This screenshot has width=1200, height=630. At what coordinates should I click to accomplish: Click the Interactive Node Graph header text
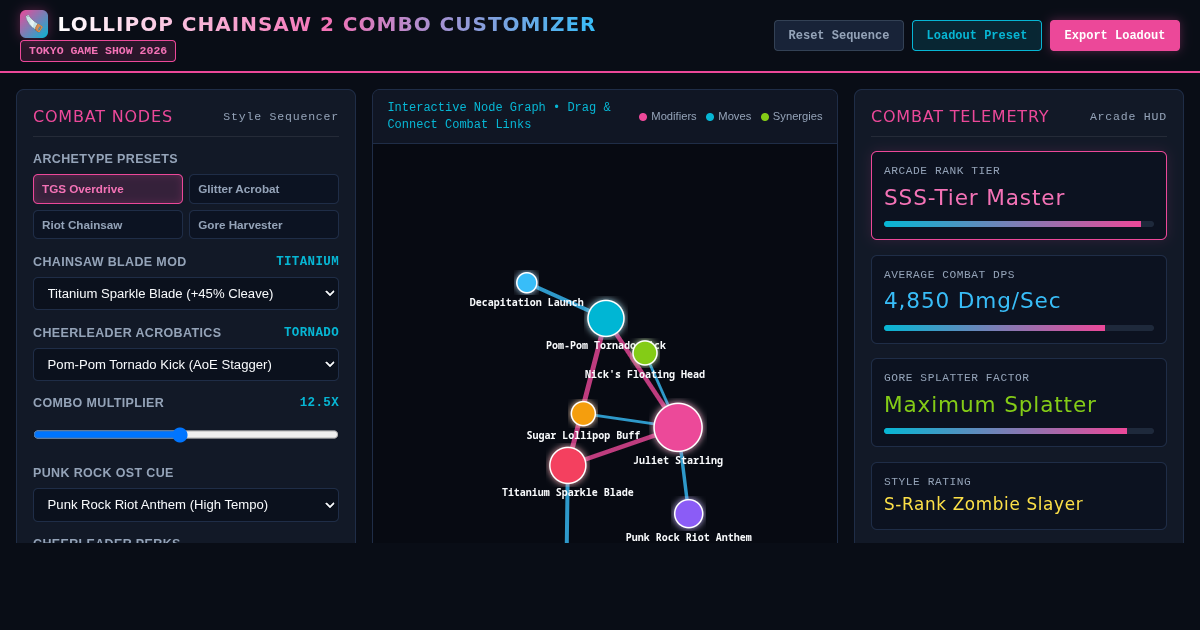pyautogui.click(x=499, y=116)
